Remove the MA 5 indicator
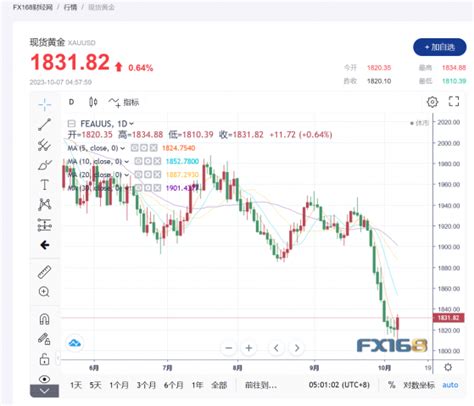The image size is (474, 406). click(x=153, y=148)
